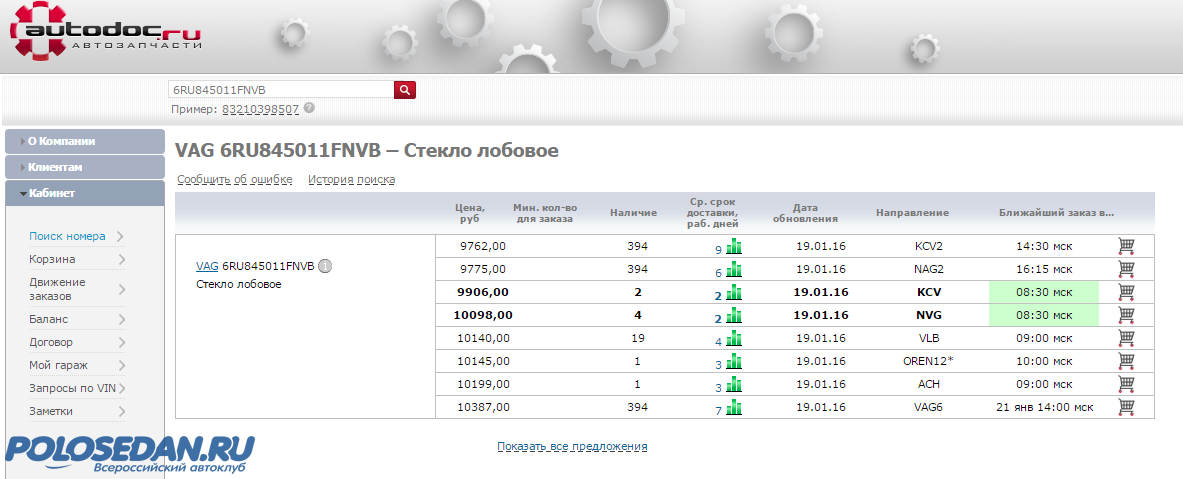Click the red search magnifier button
The height and width of the screenshot is (479, 1183).
[405, 90]
